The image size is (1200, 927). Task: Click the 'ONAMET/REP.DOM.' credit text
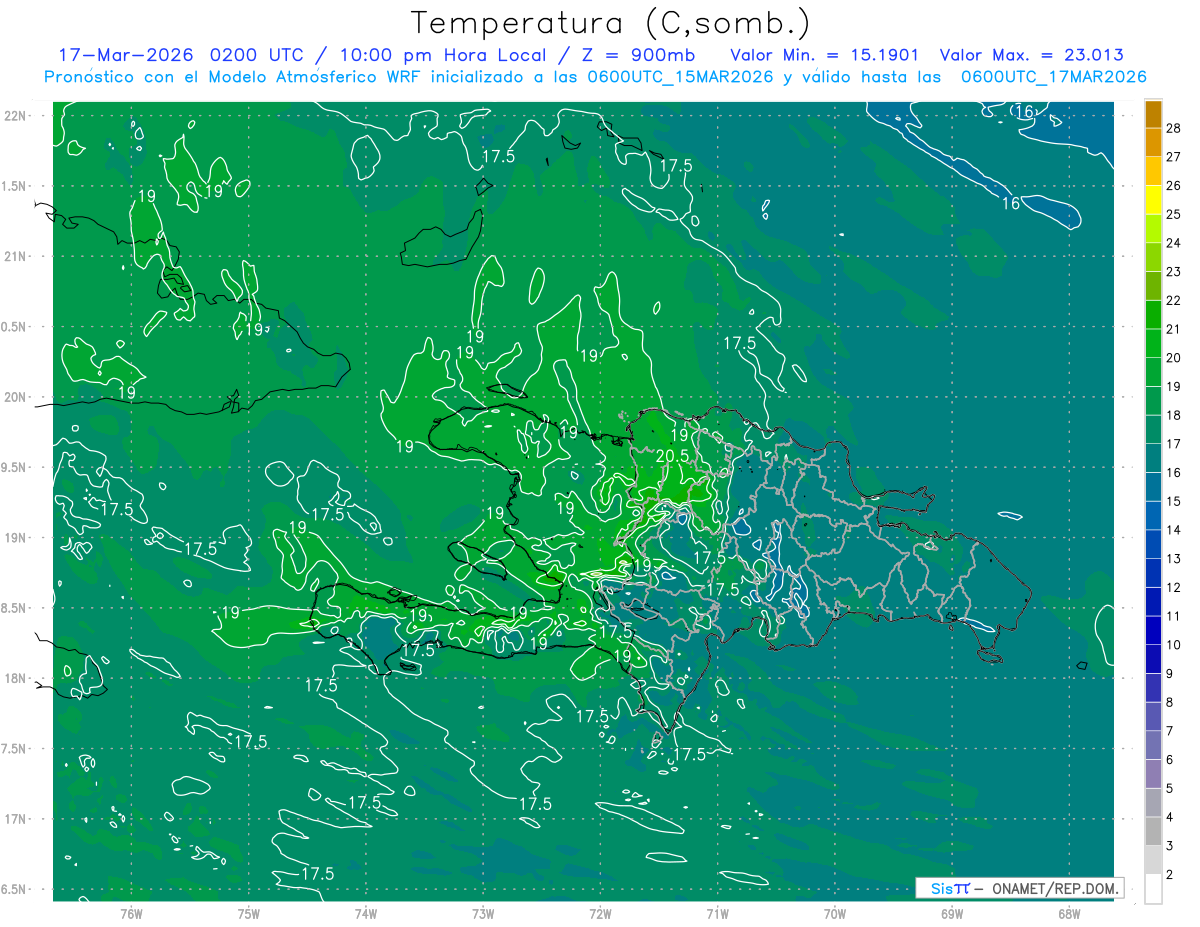[x=1054, y=888]
